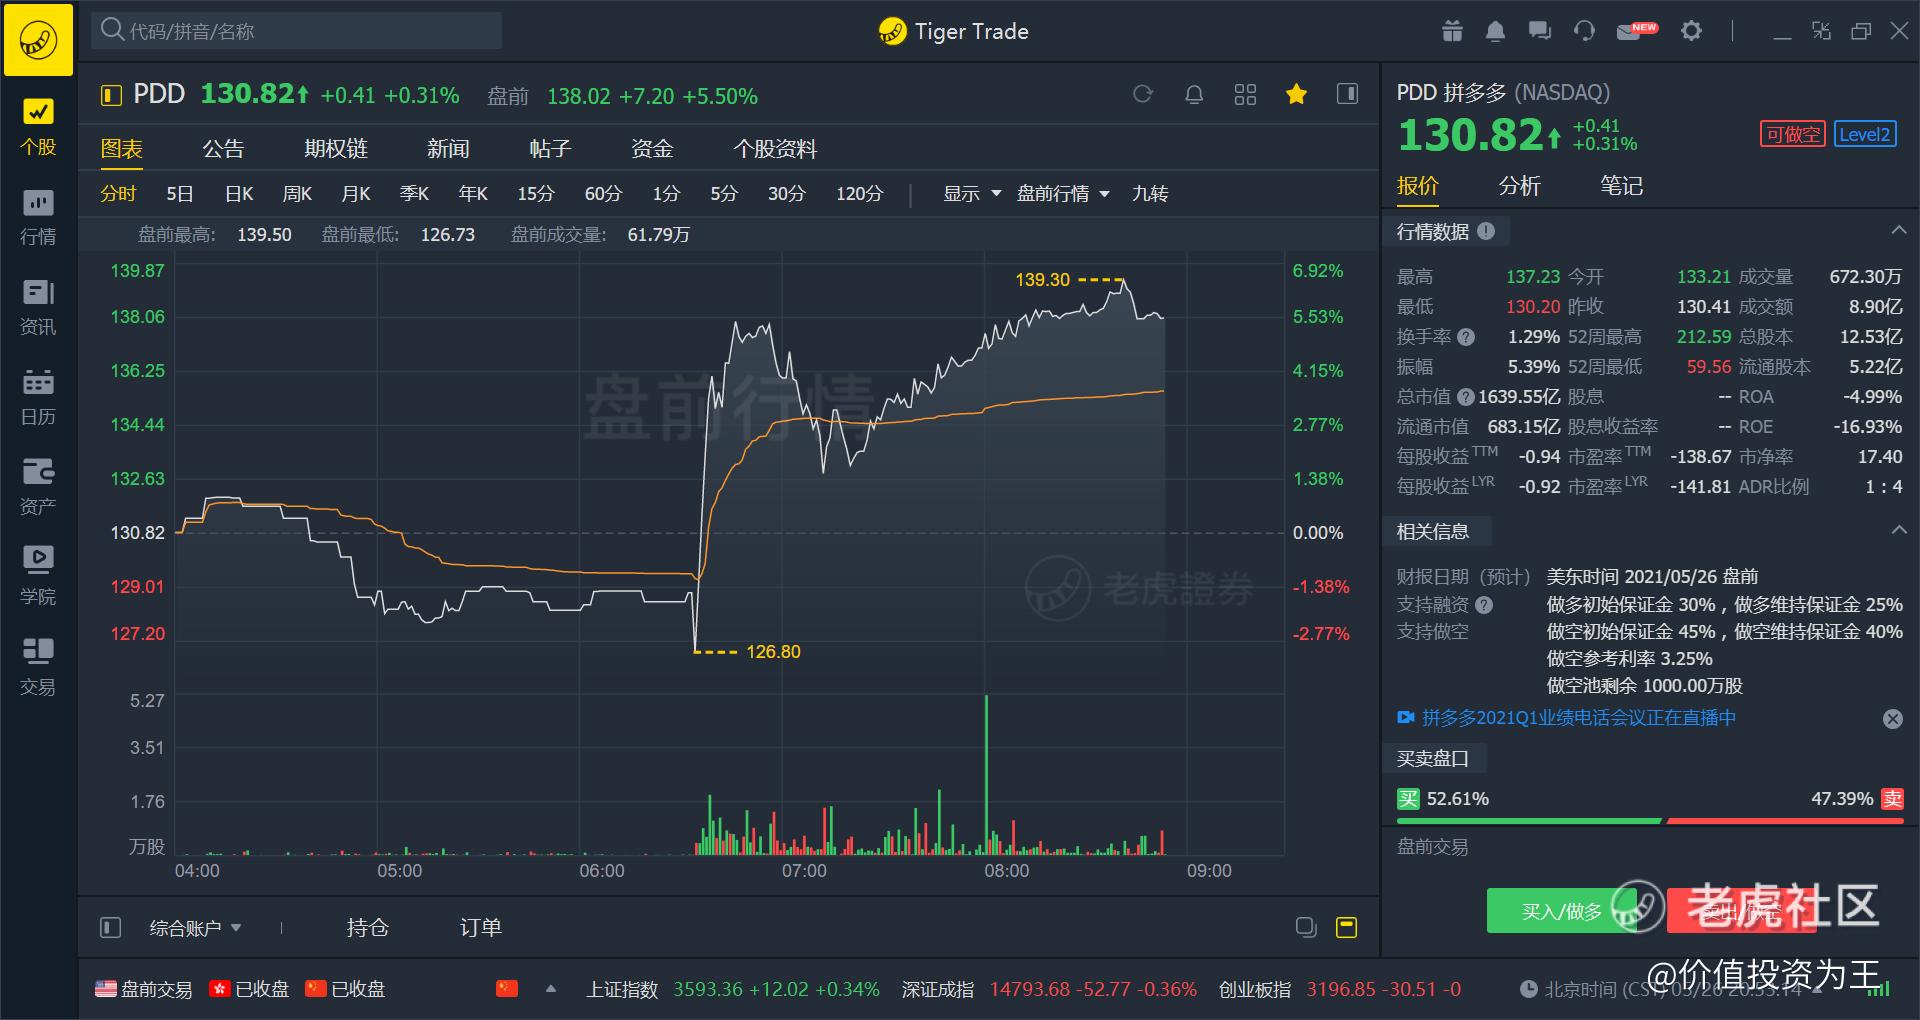Open the 订单 orders tab in bottom bar
1920x1020 pixels.
[480, 928]
